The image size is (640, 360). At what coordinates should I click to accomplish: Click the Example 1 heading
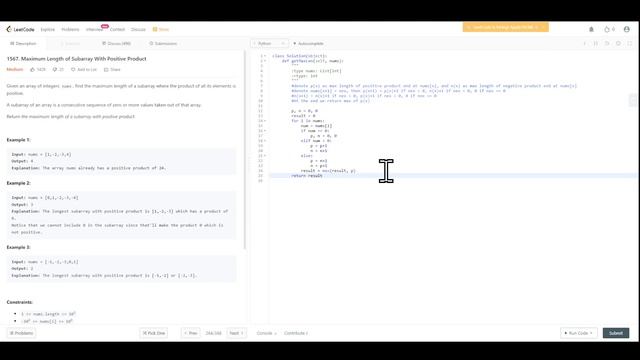[x=18, y=140]
